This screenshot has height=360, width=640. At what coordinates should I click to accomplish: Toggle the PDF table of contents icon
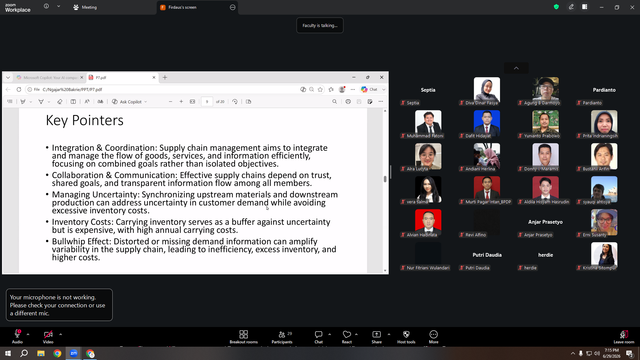(10, 102)
